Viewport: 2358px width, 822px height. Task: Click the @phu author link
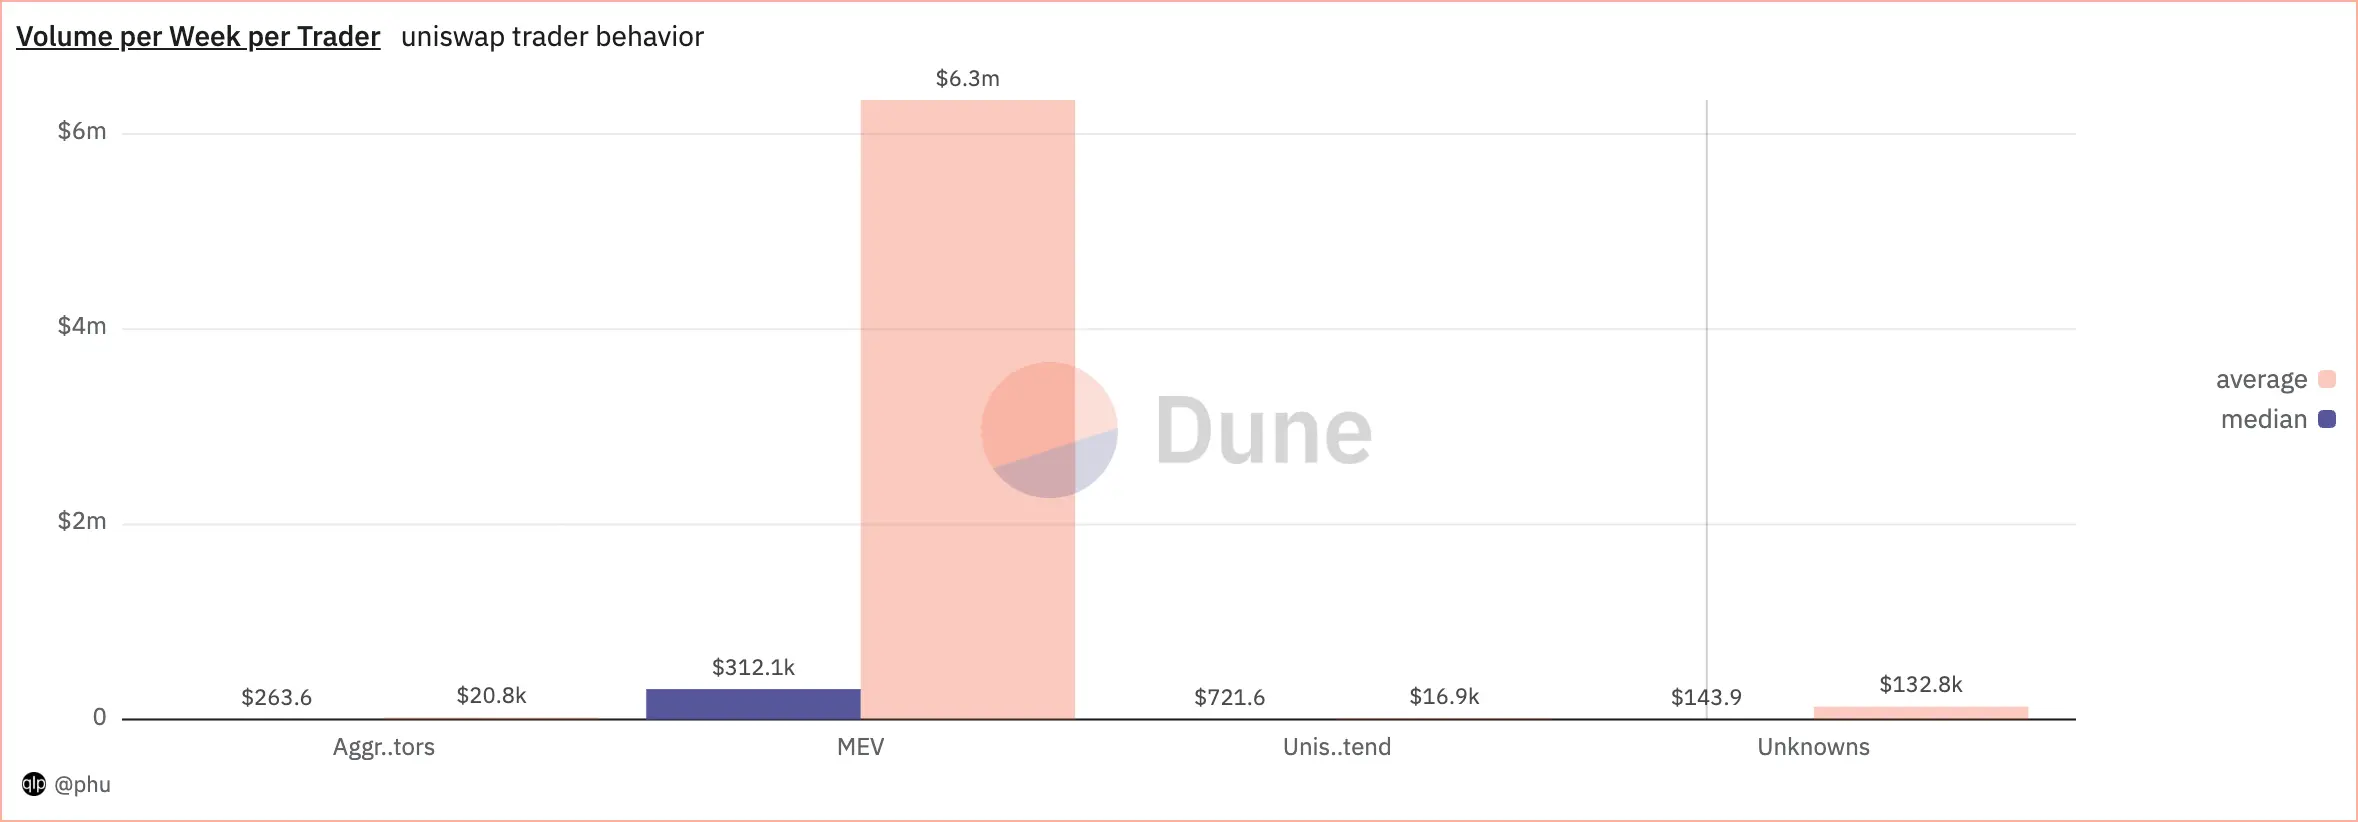pyautogui.click(x=82, y=784)
